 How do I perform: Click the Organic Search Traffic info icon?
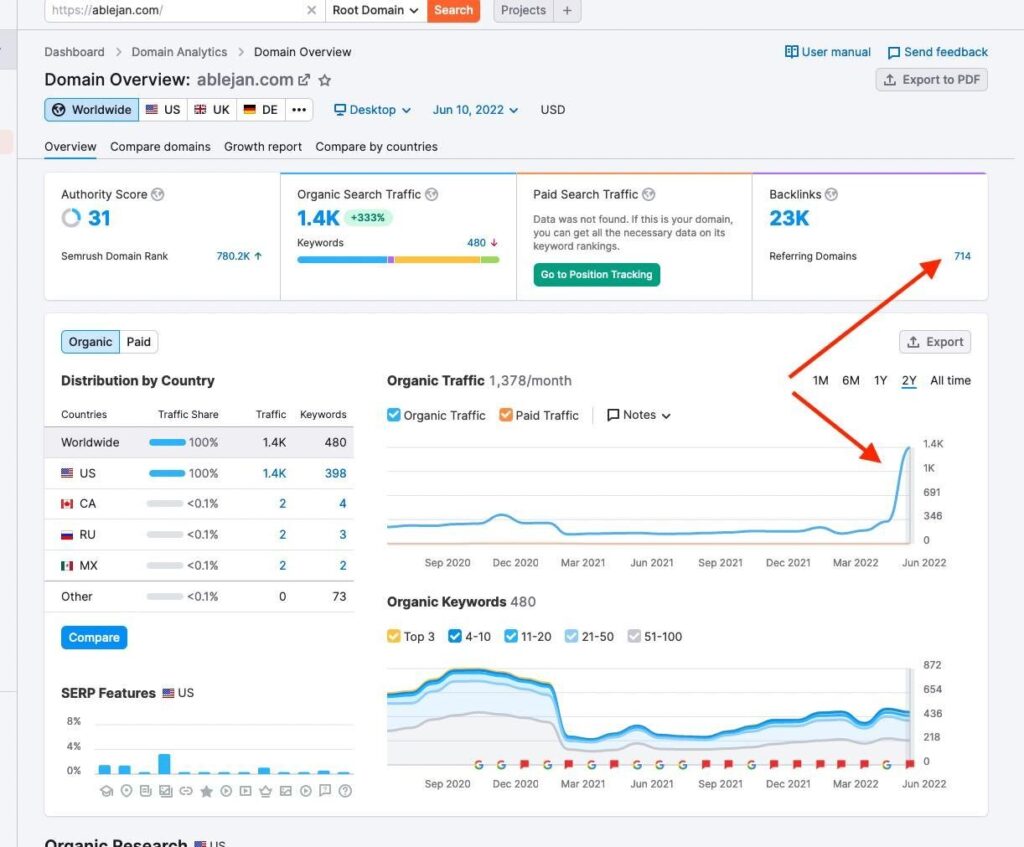[x=432, y=195]
